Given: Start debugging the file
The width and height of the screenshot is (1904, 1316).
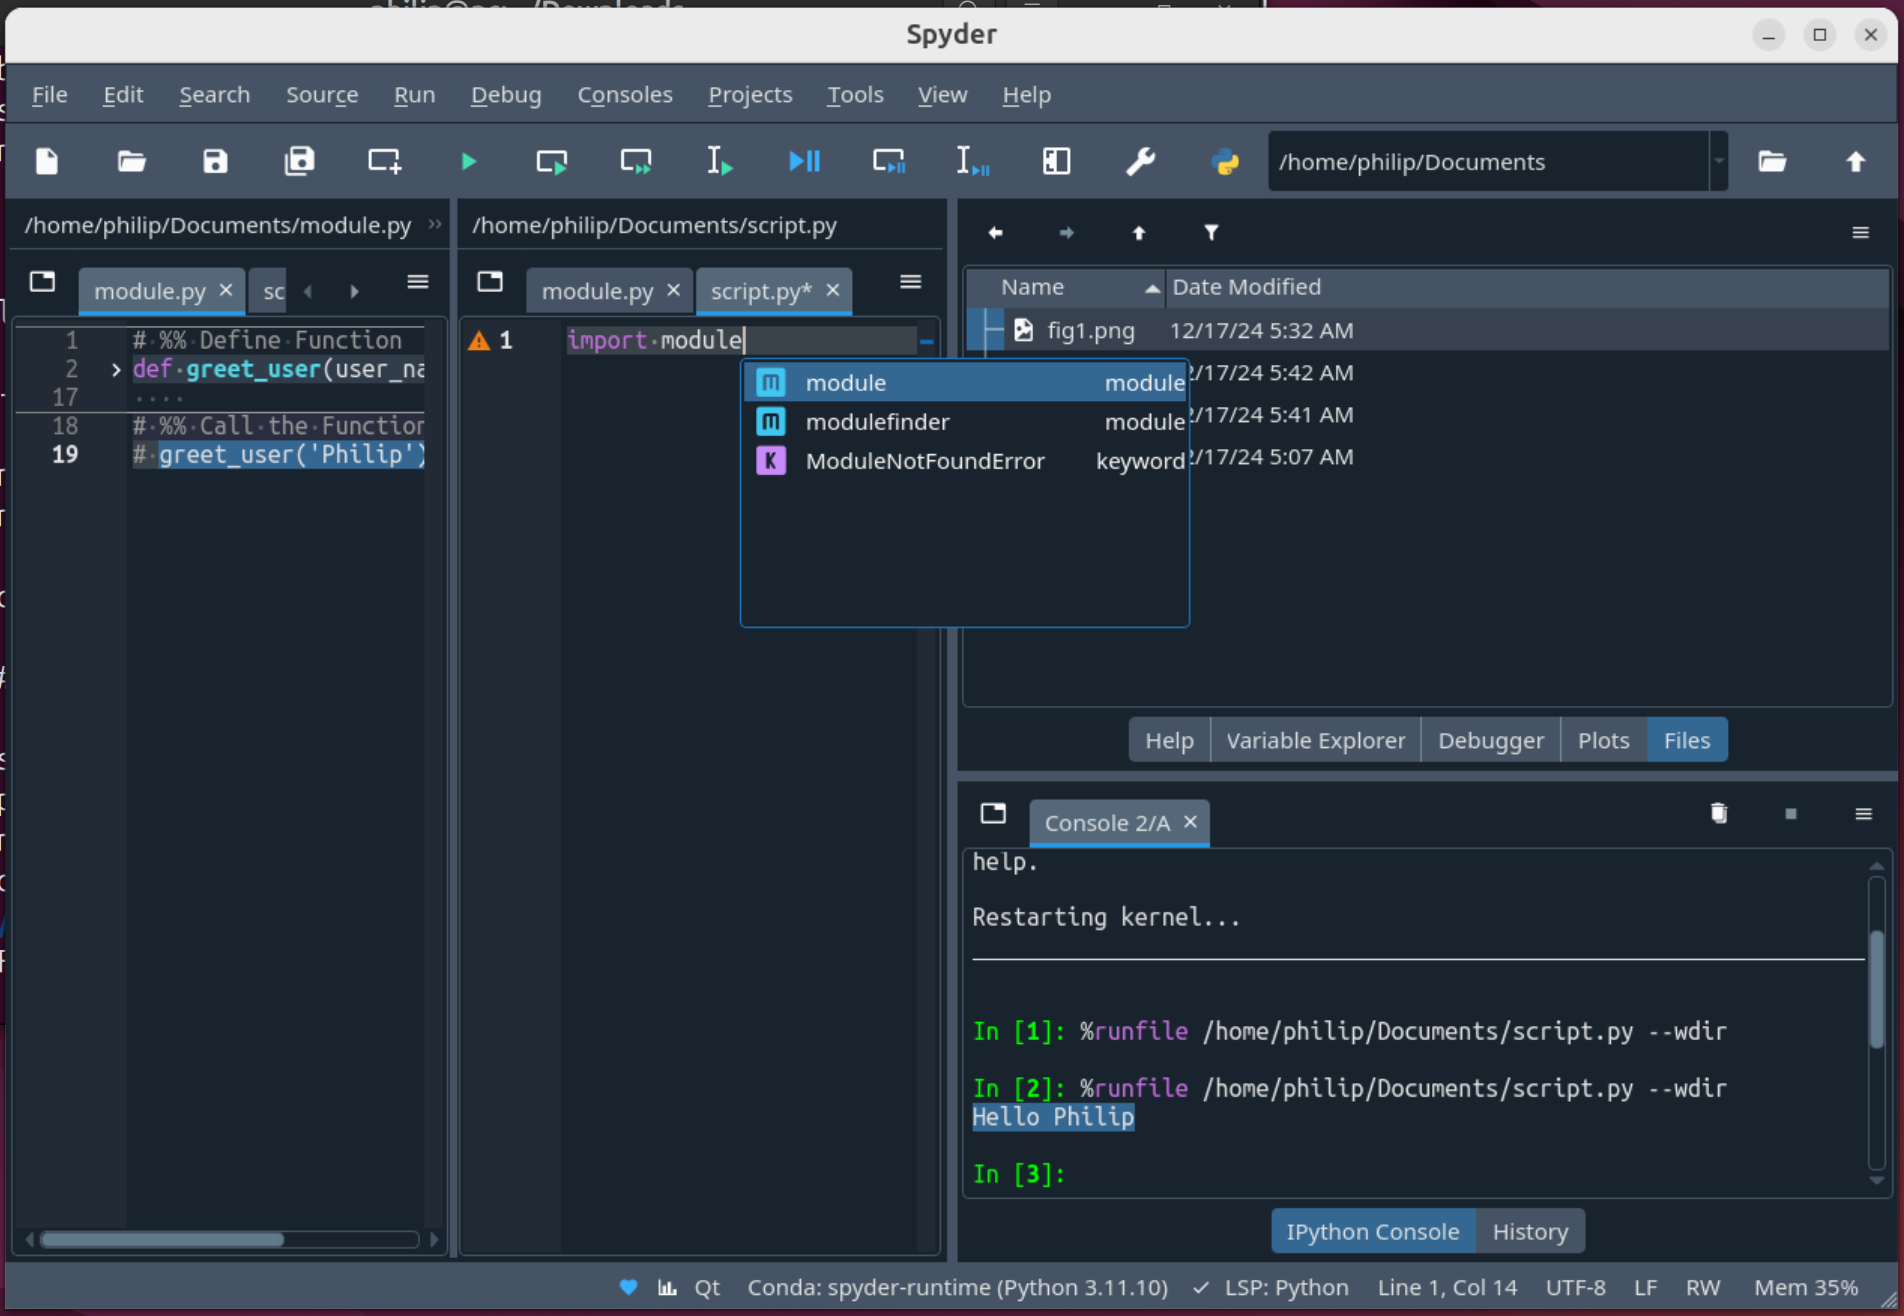Looking at the screenshot, I should coord(804,161).
